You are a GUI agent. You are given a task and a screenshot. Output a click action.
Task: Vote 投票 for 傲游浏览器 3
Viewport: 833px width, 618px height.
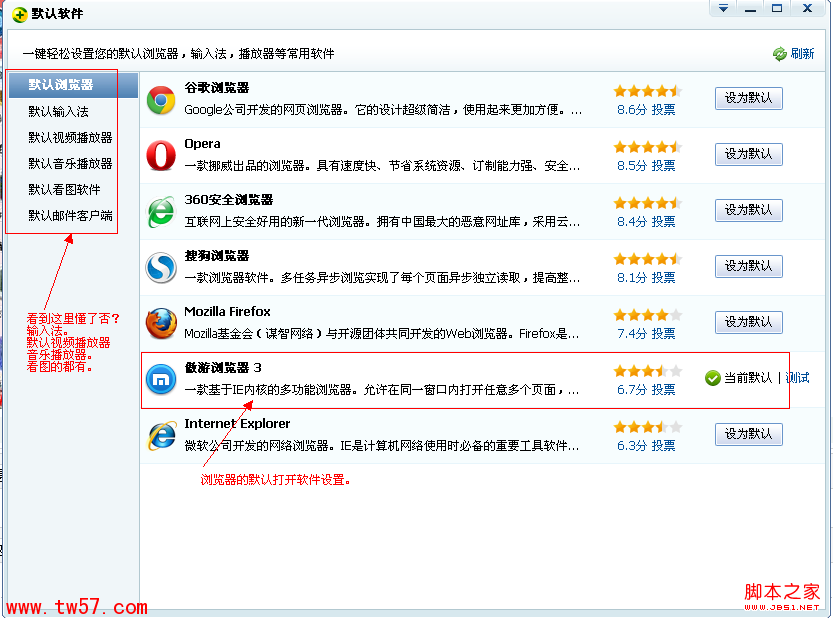664,390
